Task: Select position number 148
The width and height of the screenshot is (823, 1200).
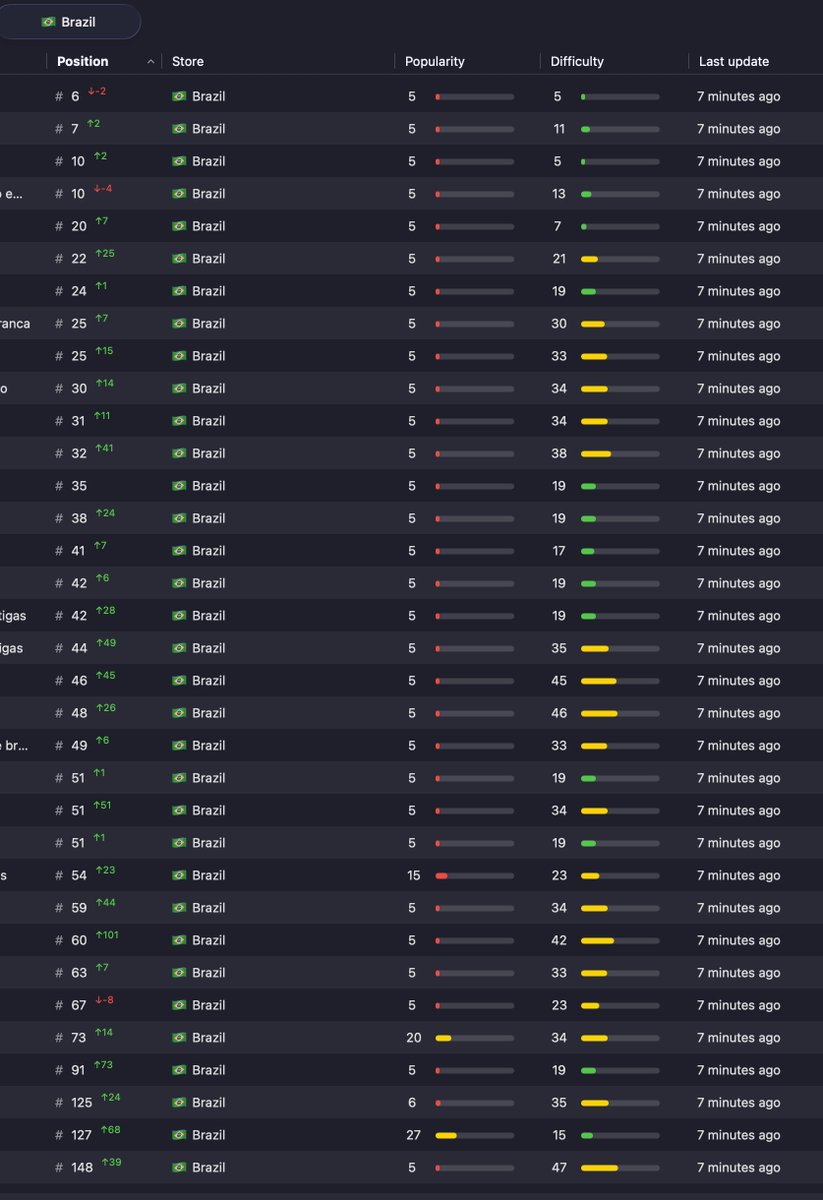Action: (81, 1168)
